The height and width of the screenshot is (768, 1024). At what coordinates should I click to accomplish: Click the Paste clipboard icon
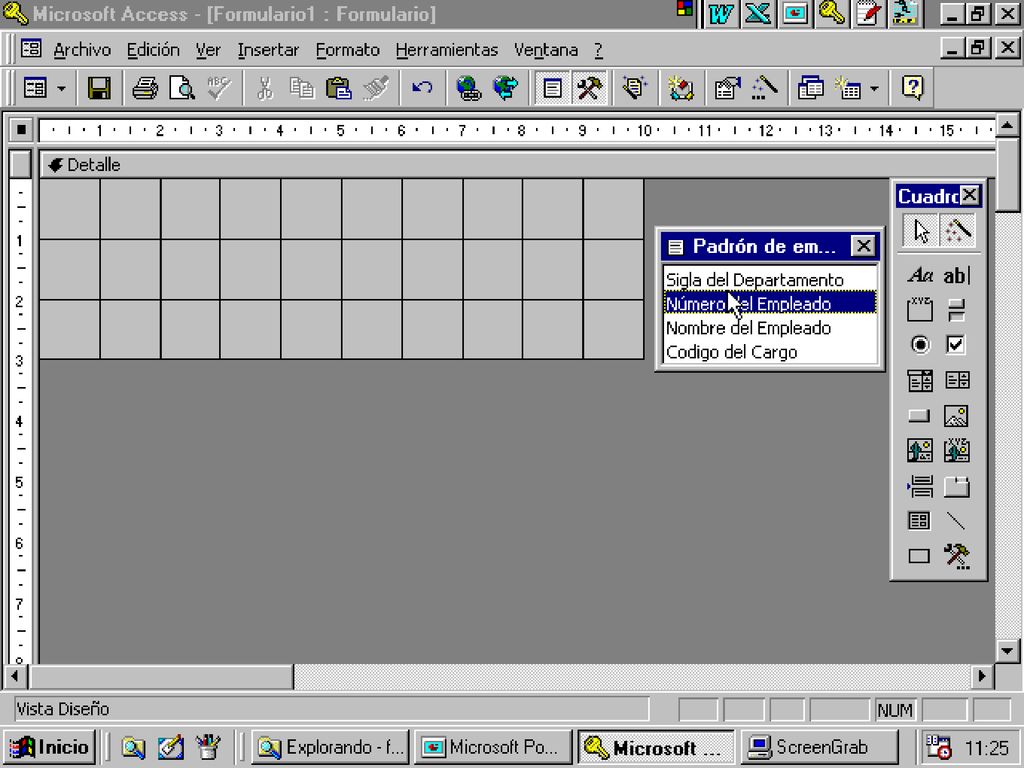(x=339, y=88)
